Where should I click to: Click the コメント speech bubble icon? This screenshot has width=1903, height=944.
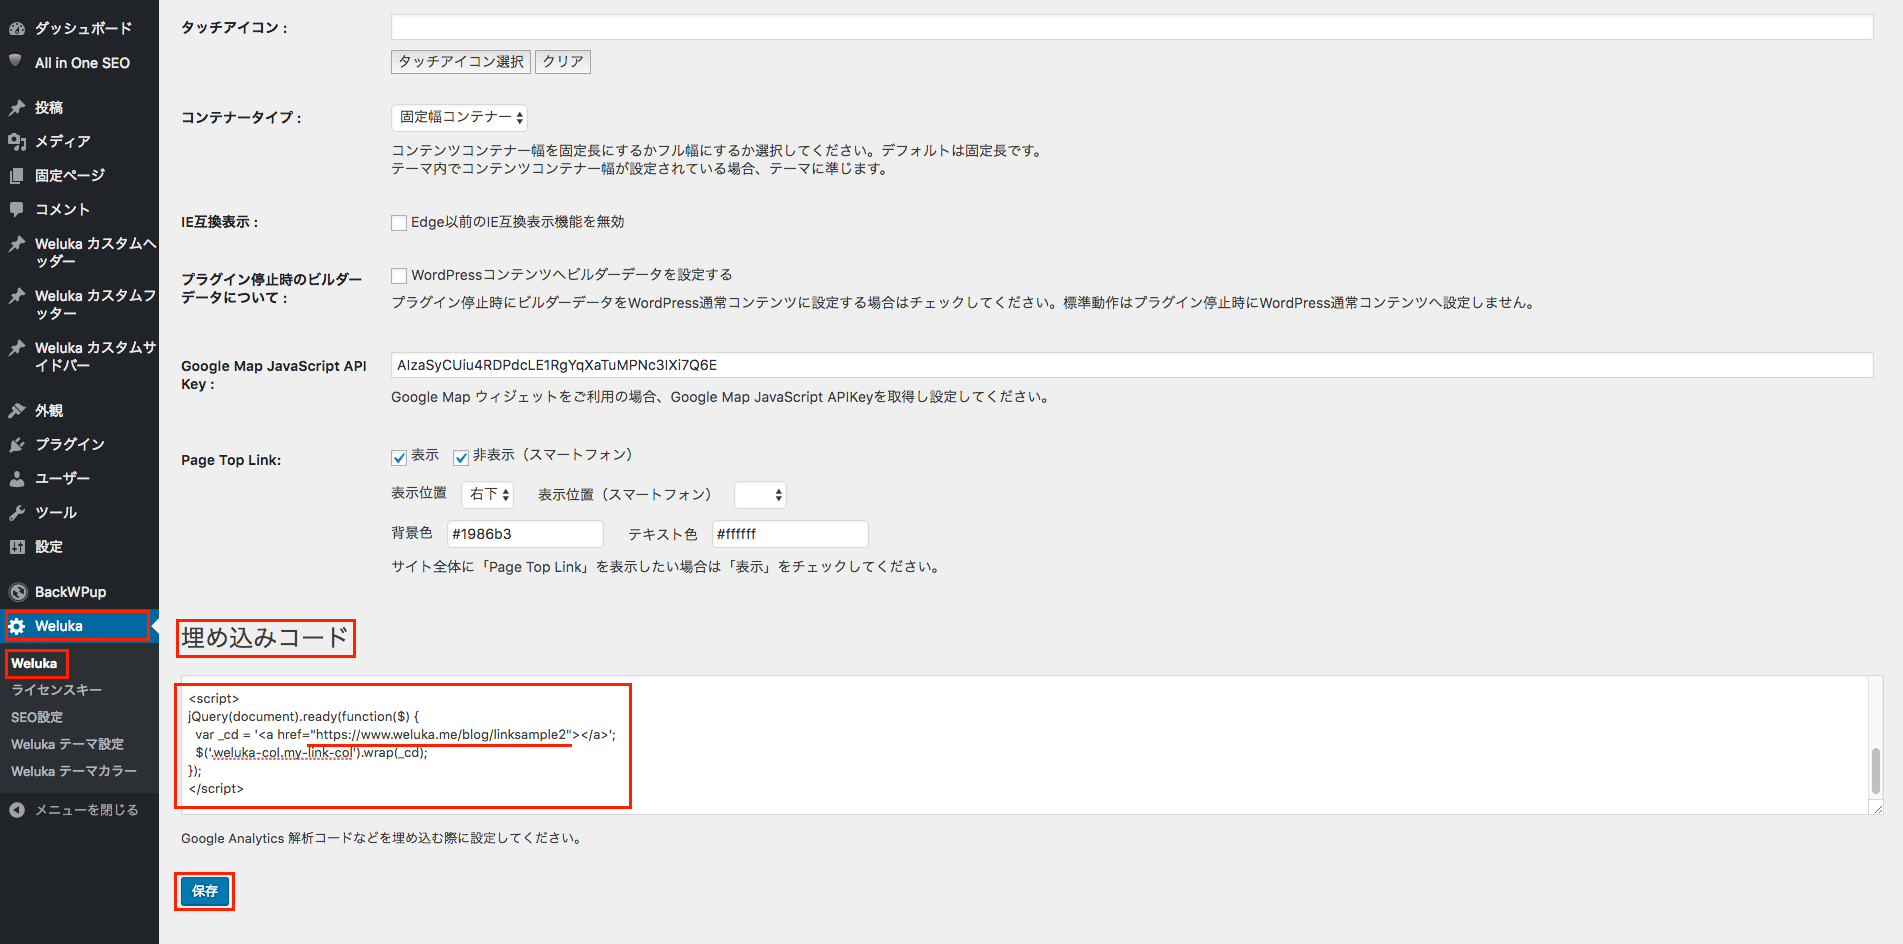[x=17, y=209]
